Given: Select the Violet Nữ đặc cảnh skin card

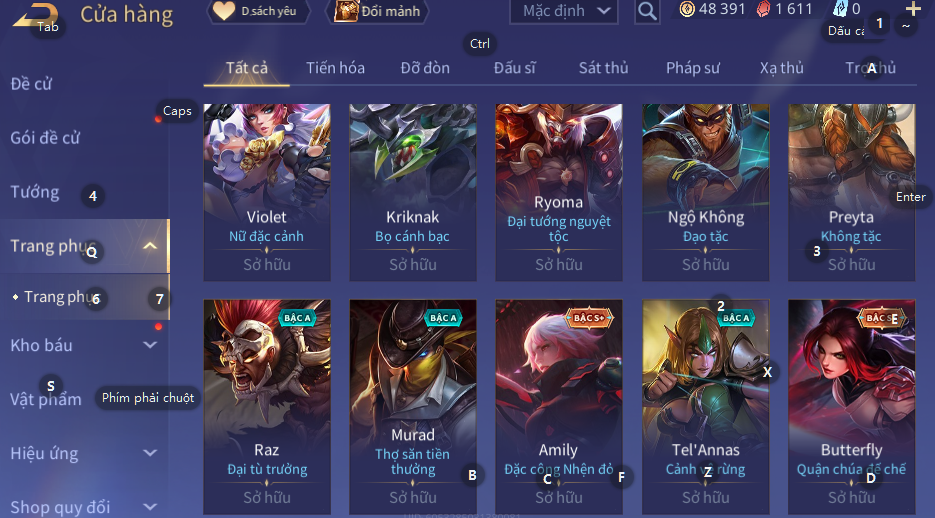Looking at the screenshot, I should (x=267, y=193).
